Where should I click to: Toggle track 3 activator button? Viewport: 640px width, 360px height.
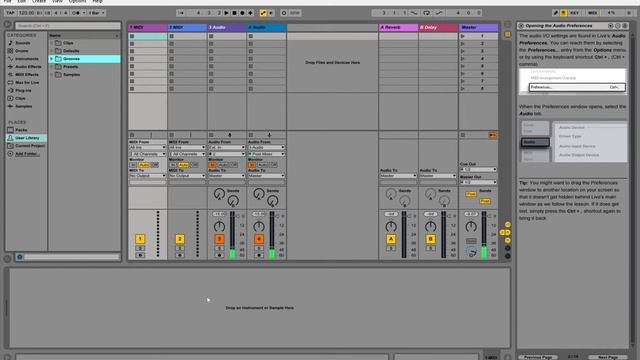[x=219, y=239]
